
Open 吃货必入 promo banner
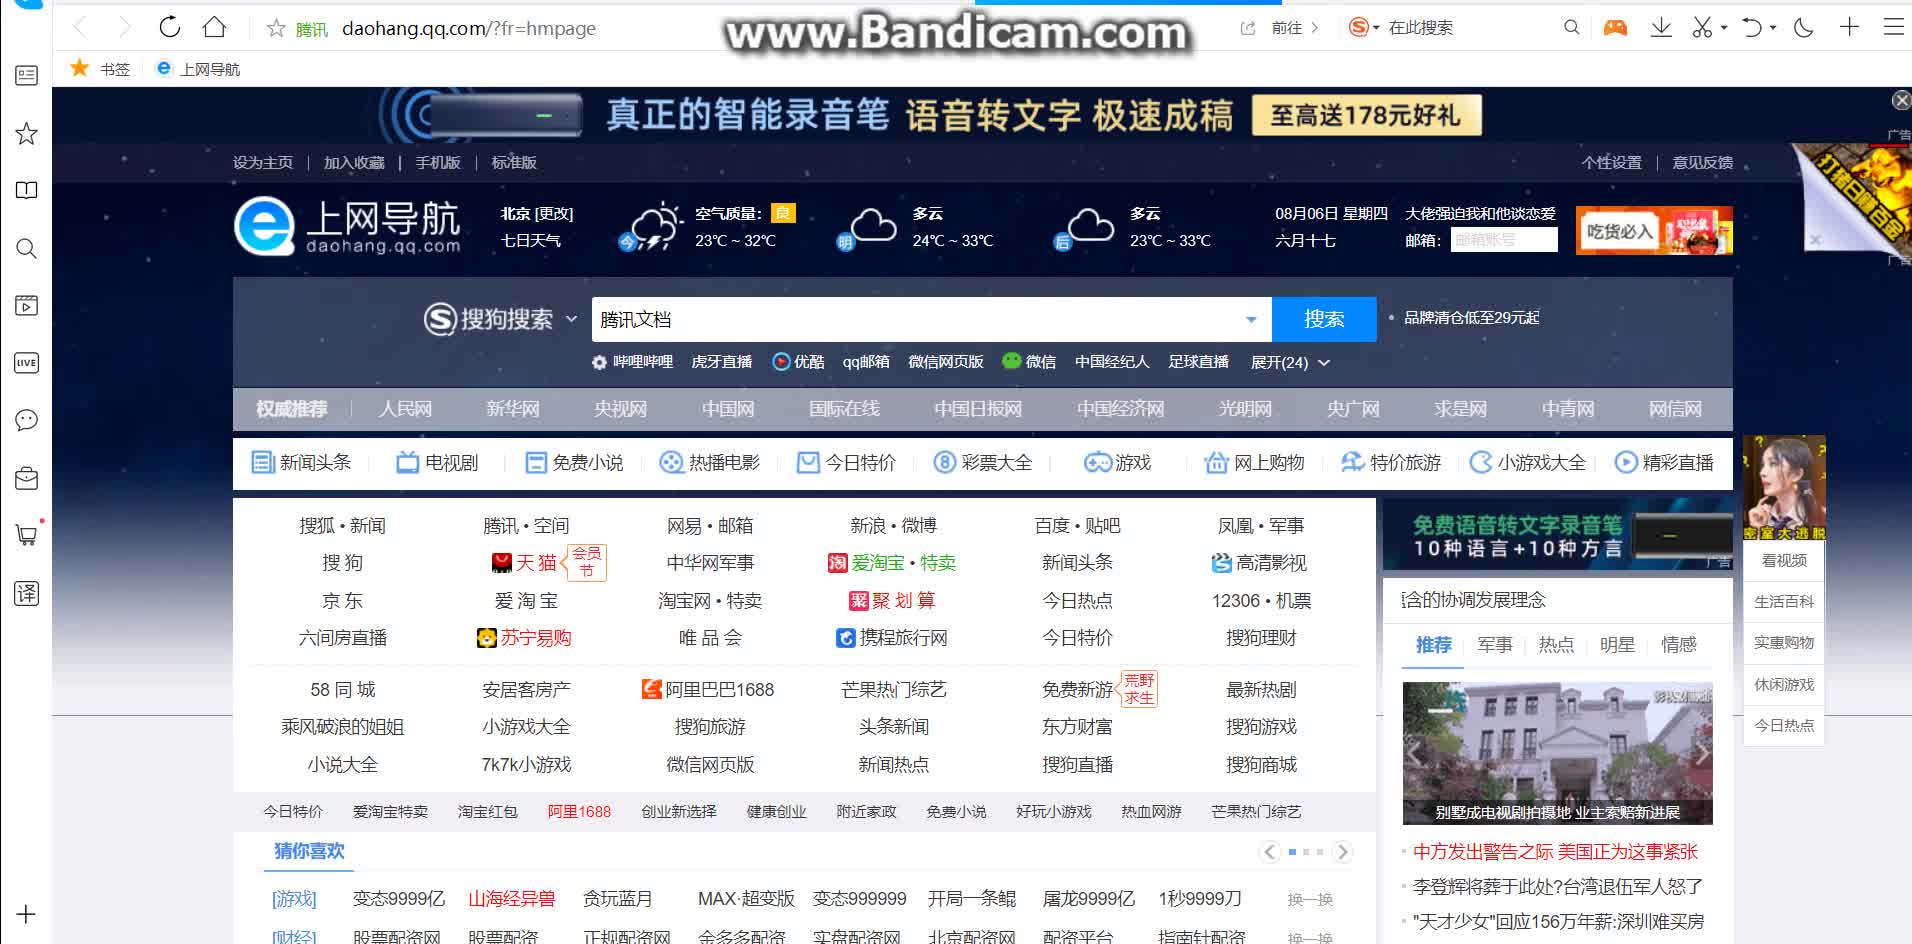pyautogui.click(x=1654, y=231)
